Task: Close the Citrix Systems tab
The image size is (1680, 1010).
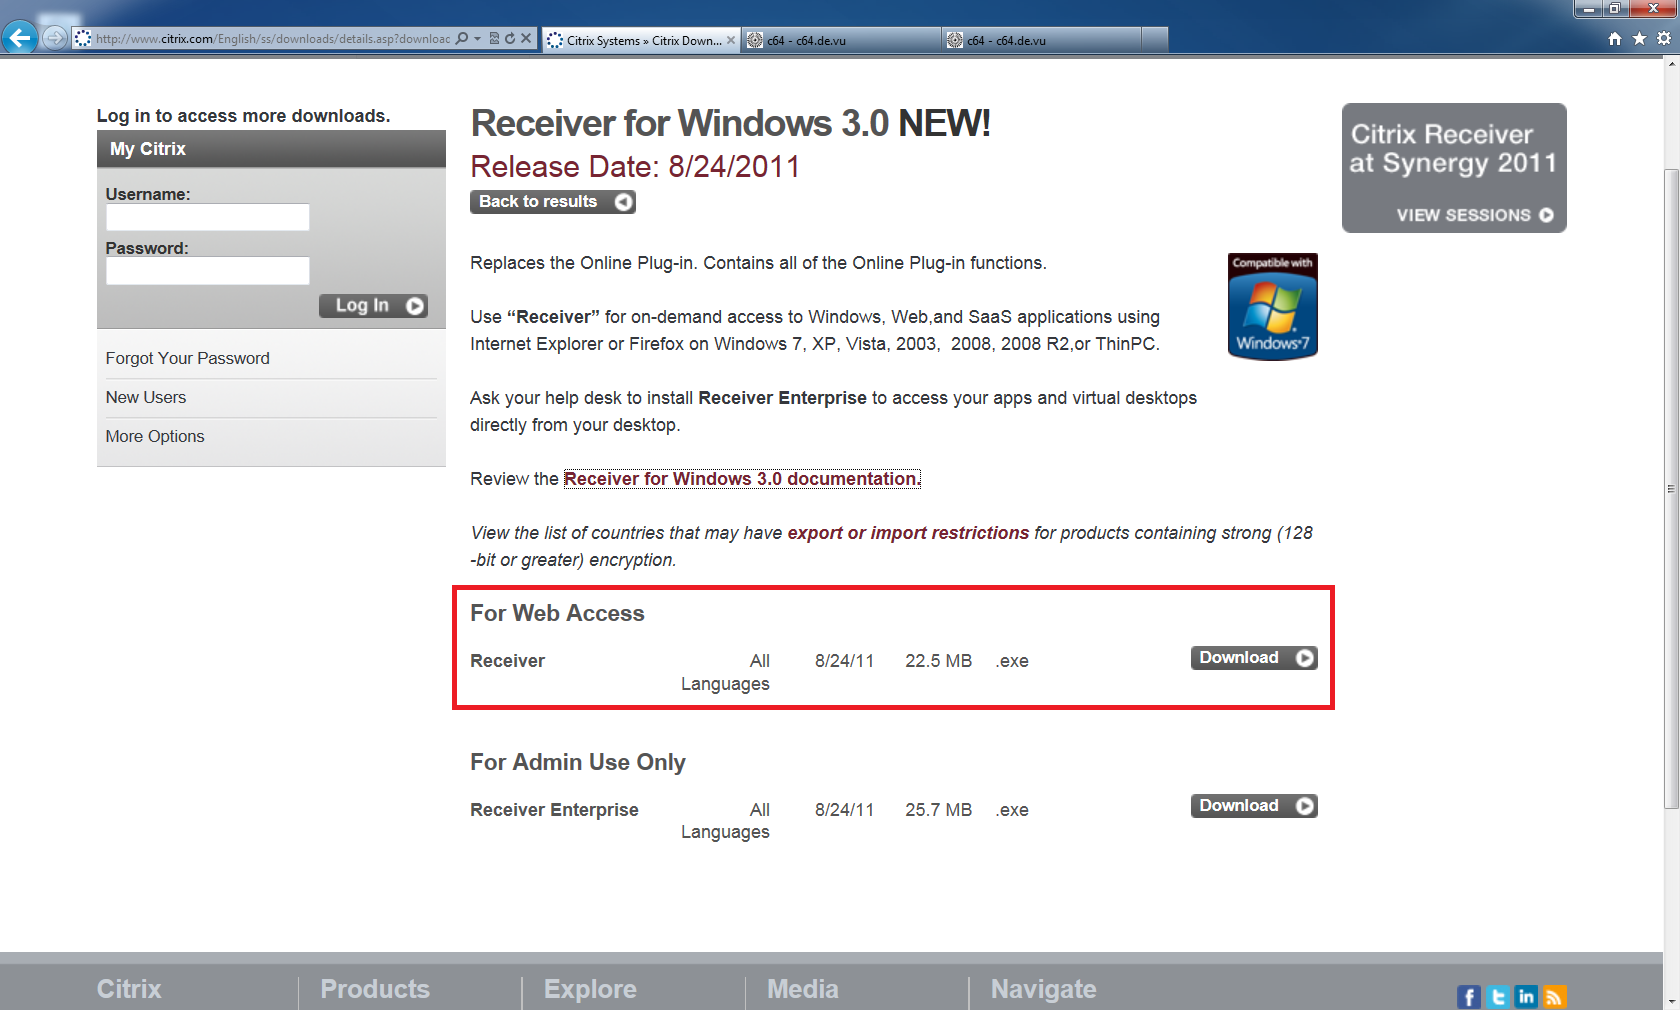Action: [x=731, y=40]
